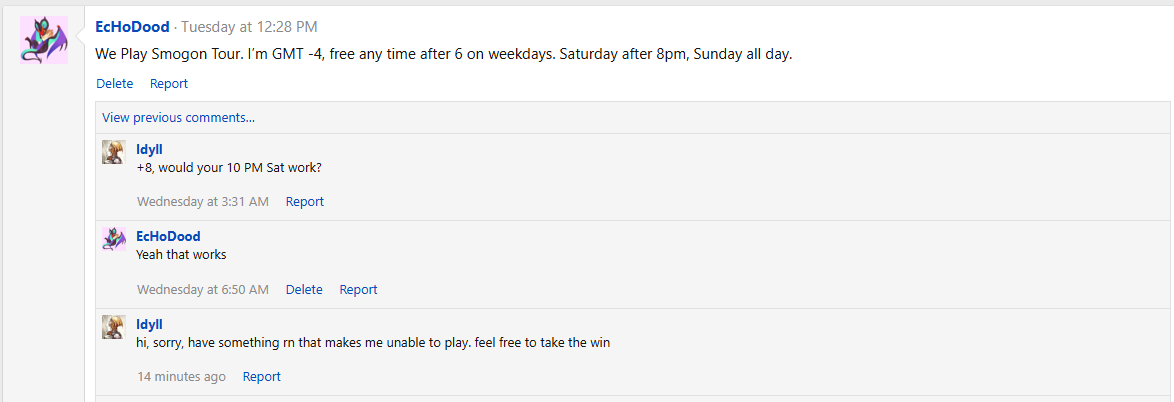The height and width of the screenshot is (402, 1174).
Task: Report the main Smogon Tour post
Action: (x=169, y=84)
